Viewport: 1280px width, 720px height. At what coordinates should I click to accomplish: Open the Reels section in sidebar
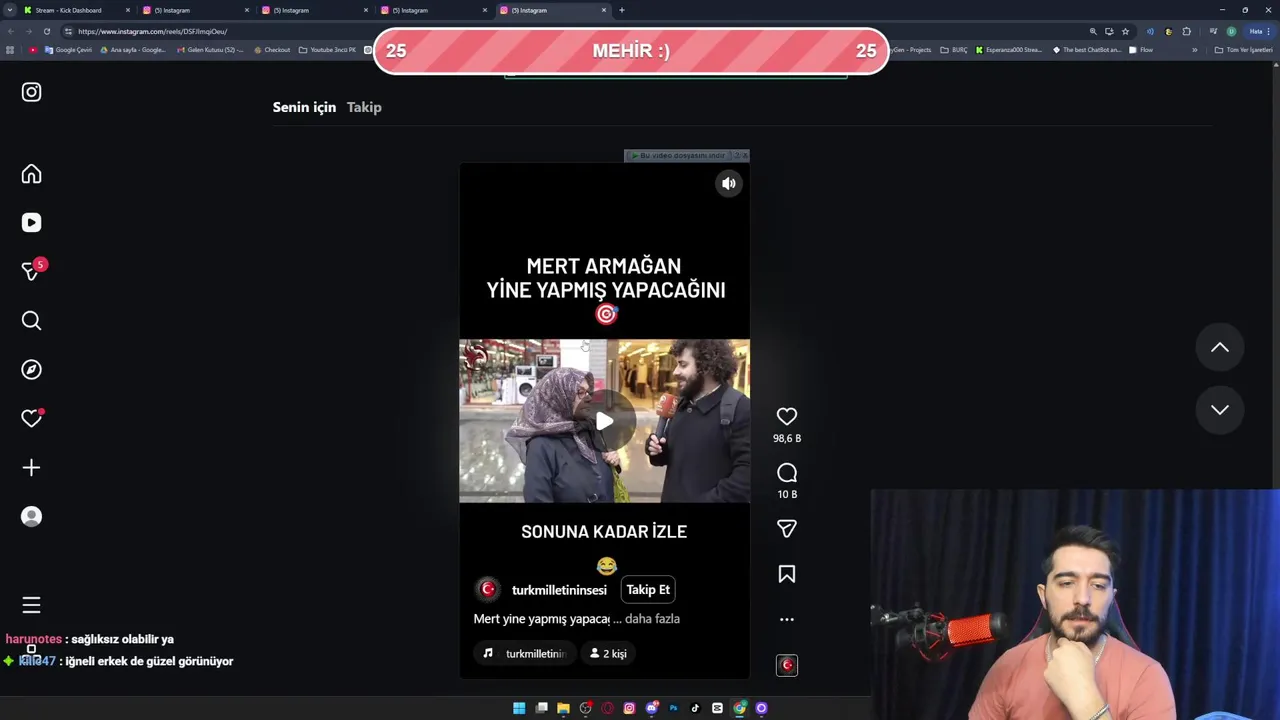31,223
